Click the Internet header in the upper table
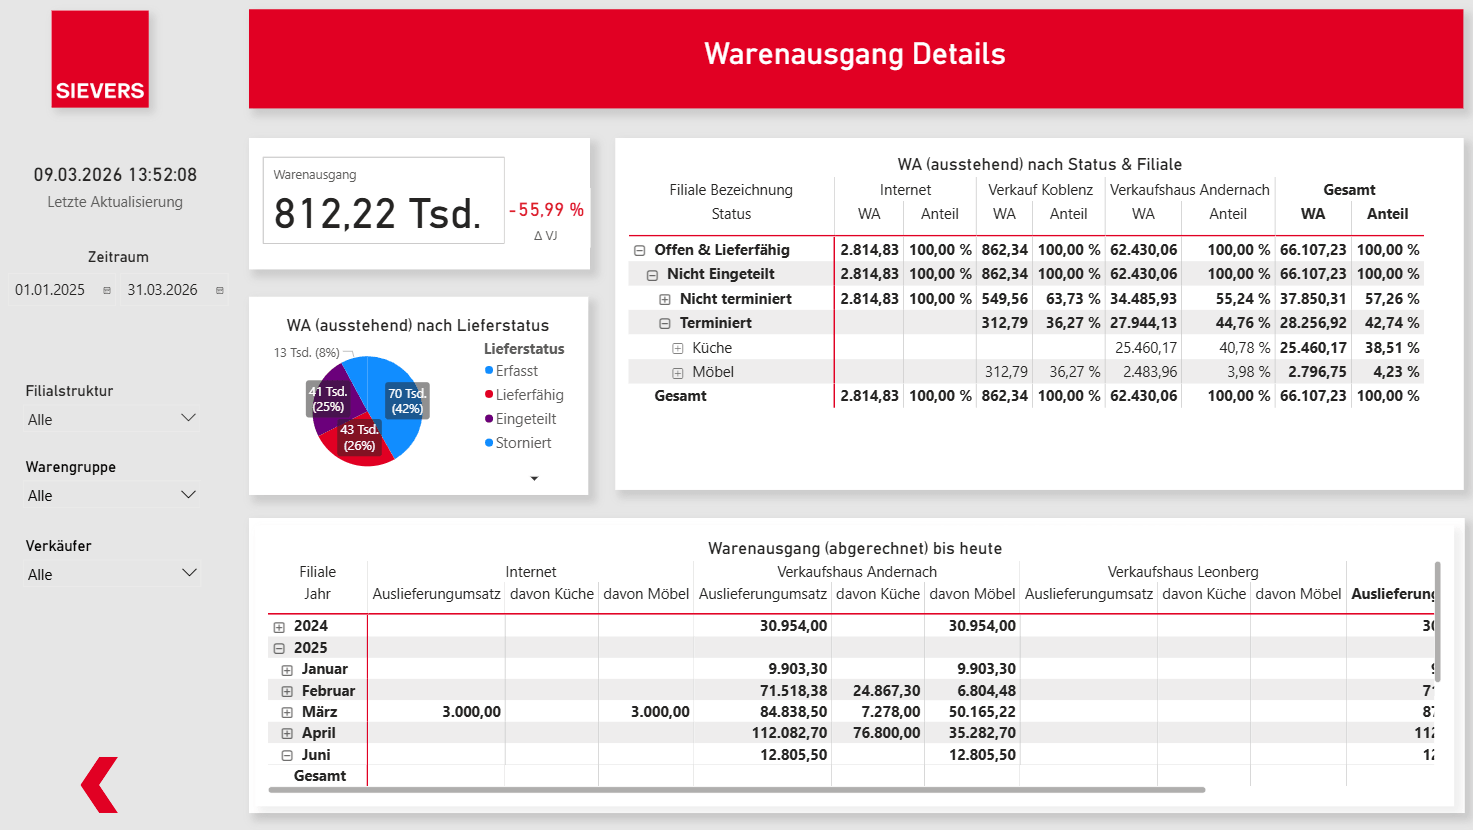The height and width of the screenshot is (830, 1473). coord(905,190)
